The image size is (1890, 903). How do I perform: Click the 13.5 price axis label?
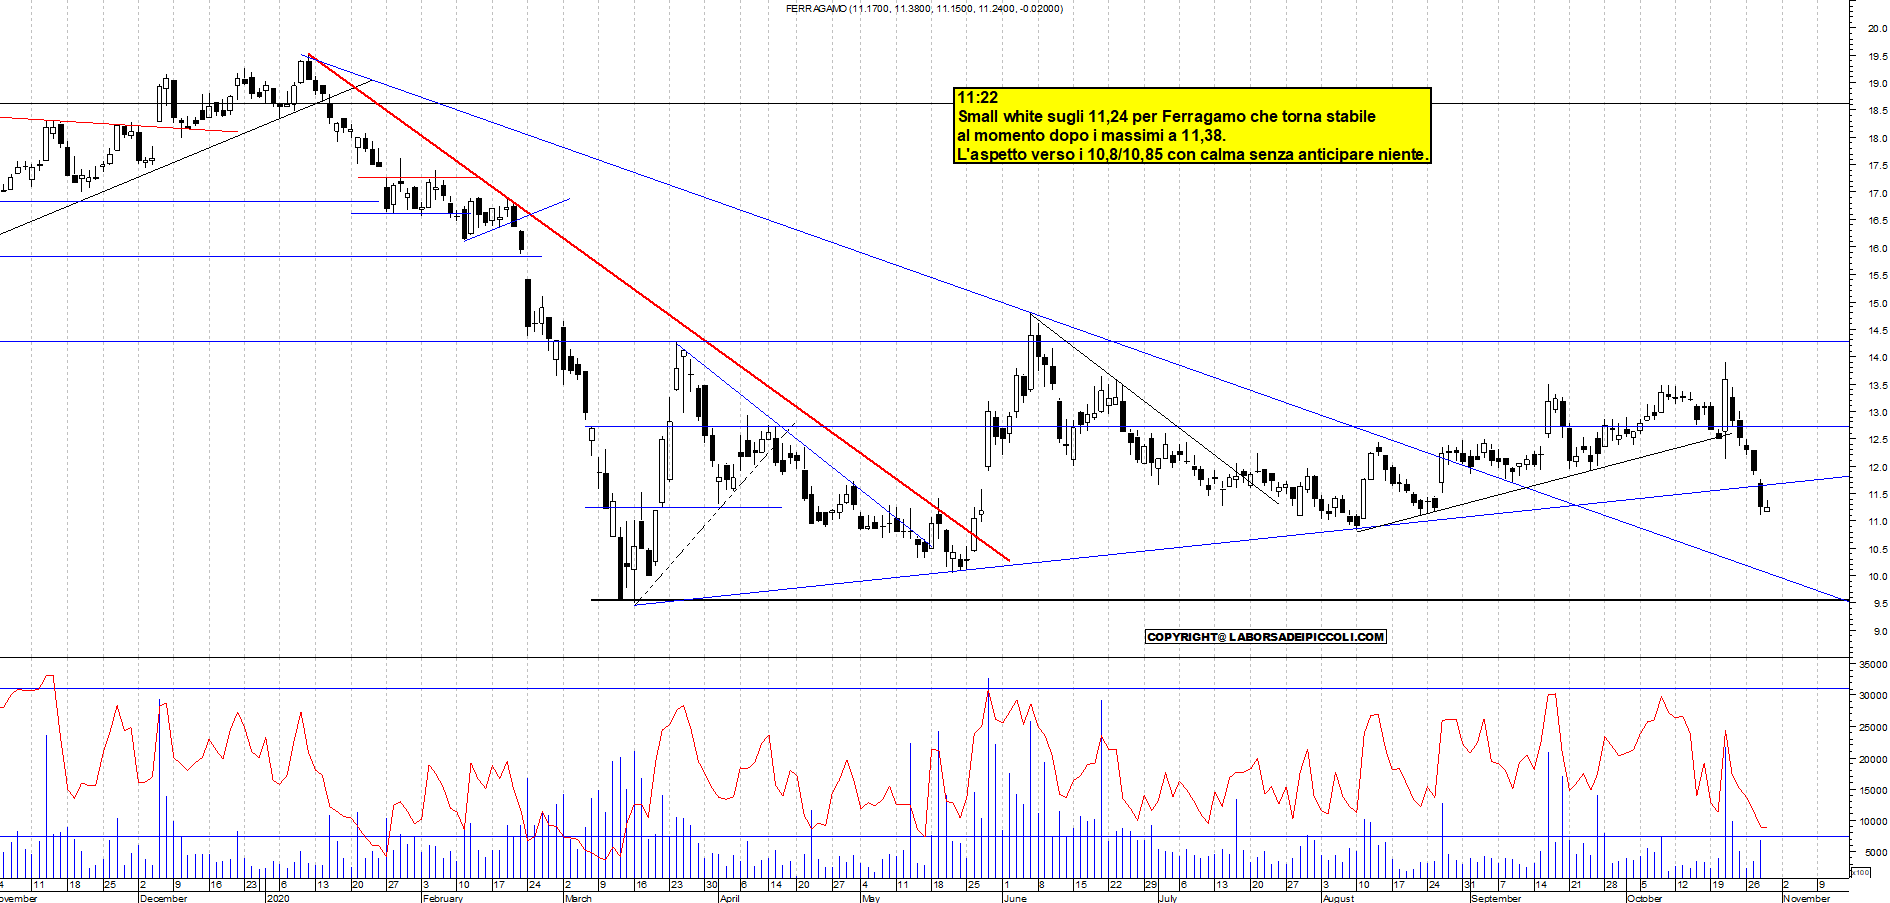[x=1877, y=386]
